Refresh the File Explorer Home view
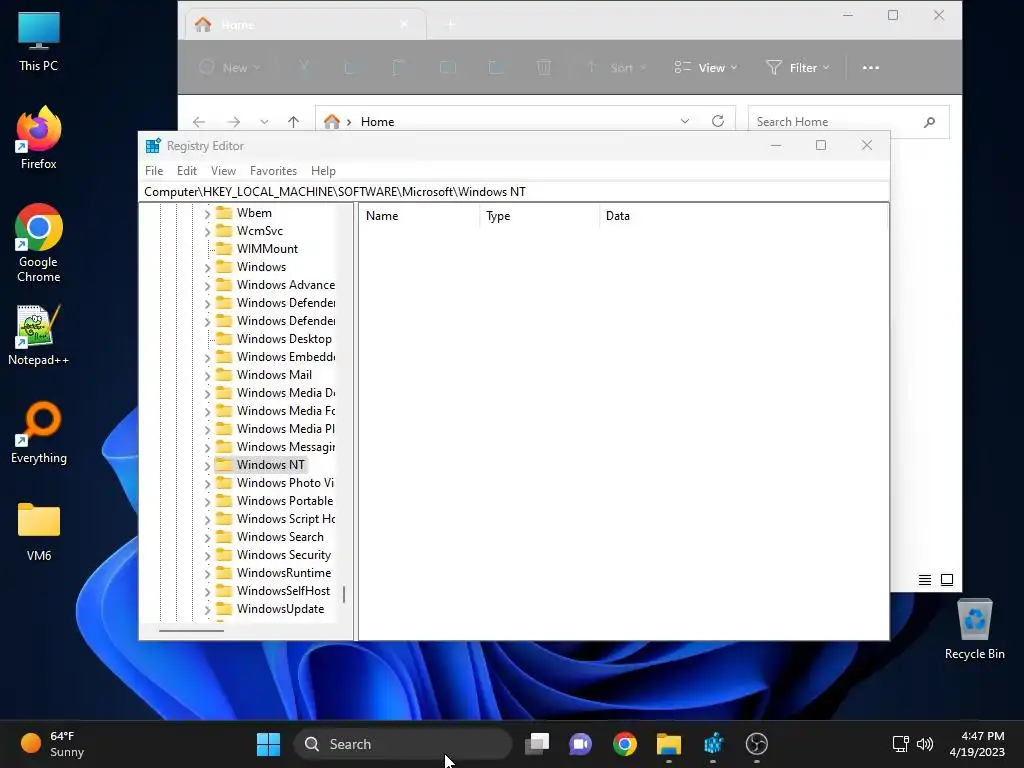This screenshot has height=768, width=1024. pos(718,121)
